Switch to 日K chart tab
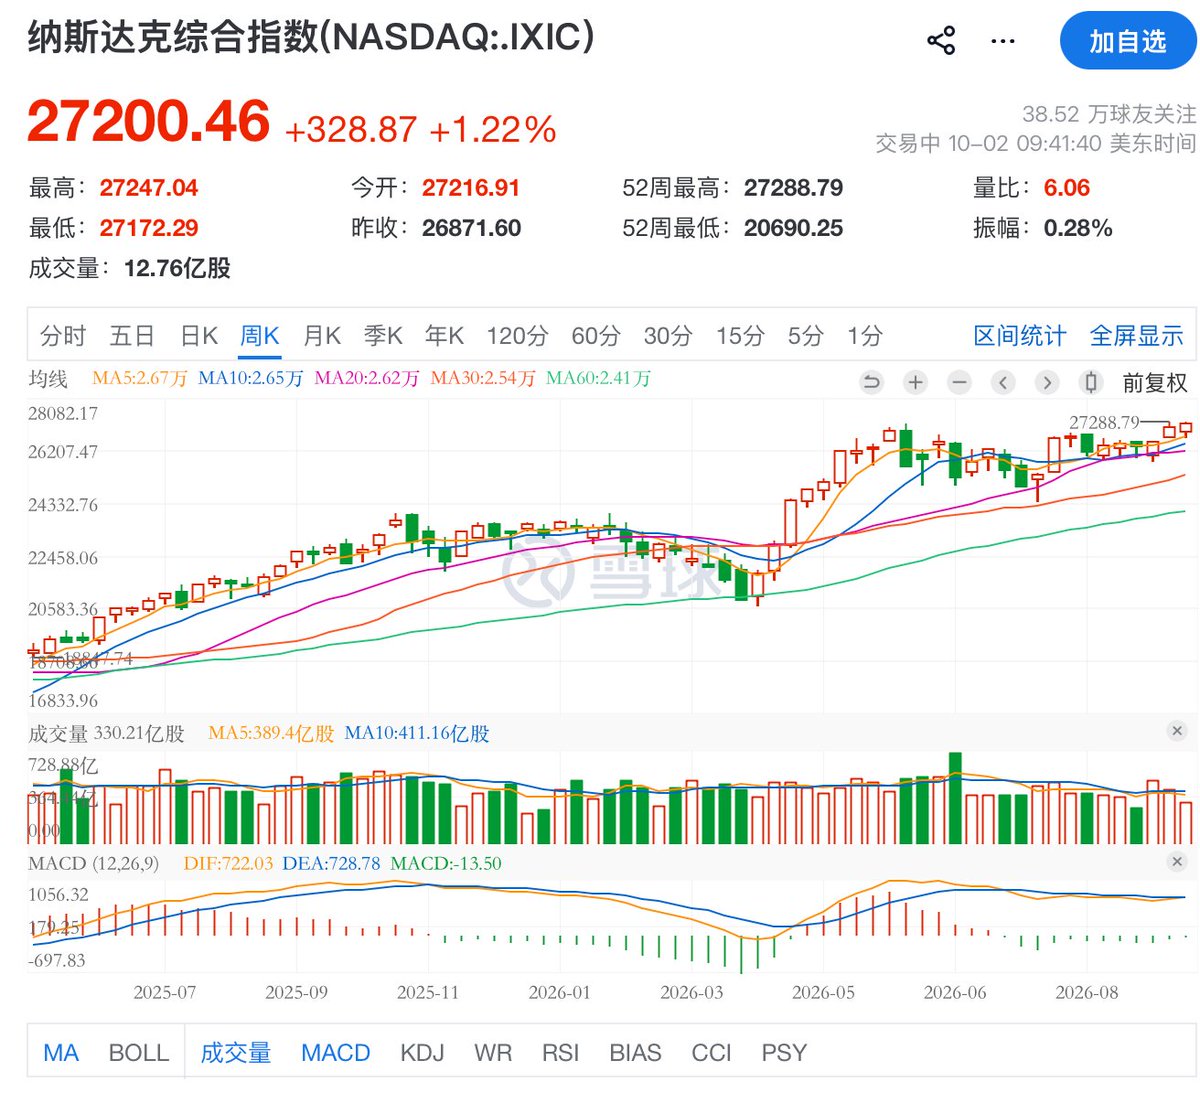This screenshot has width=1200, height=1114. (199, 336)
